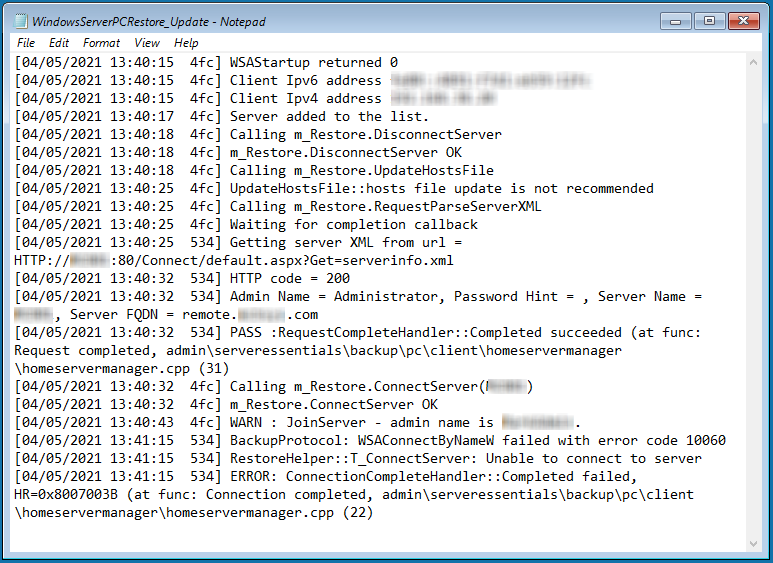The width and height of the screenshot is (773, 563).
Task: Open the Help menu
Action: pos(186,43)
